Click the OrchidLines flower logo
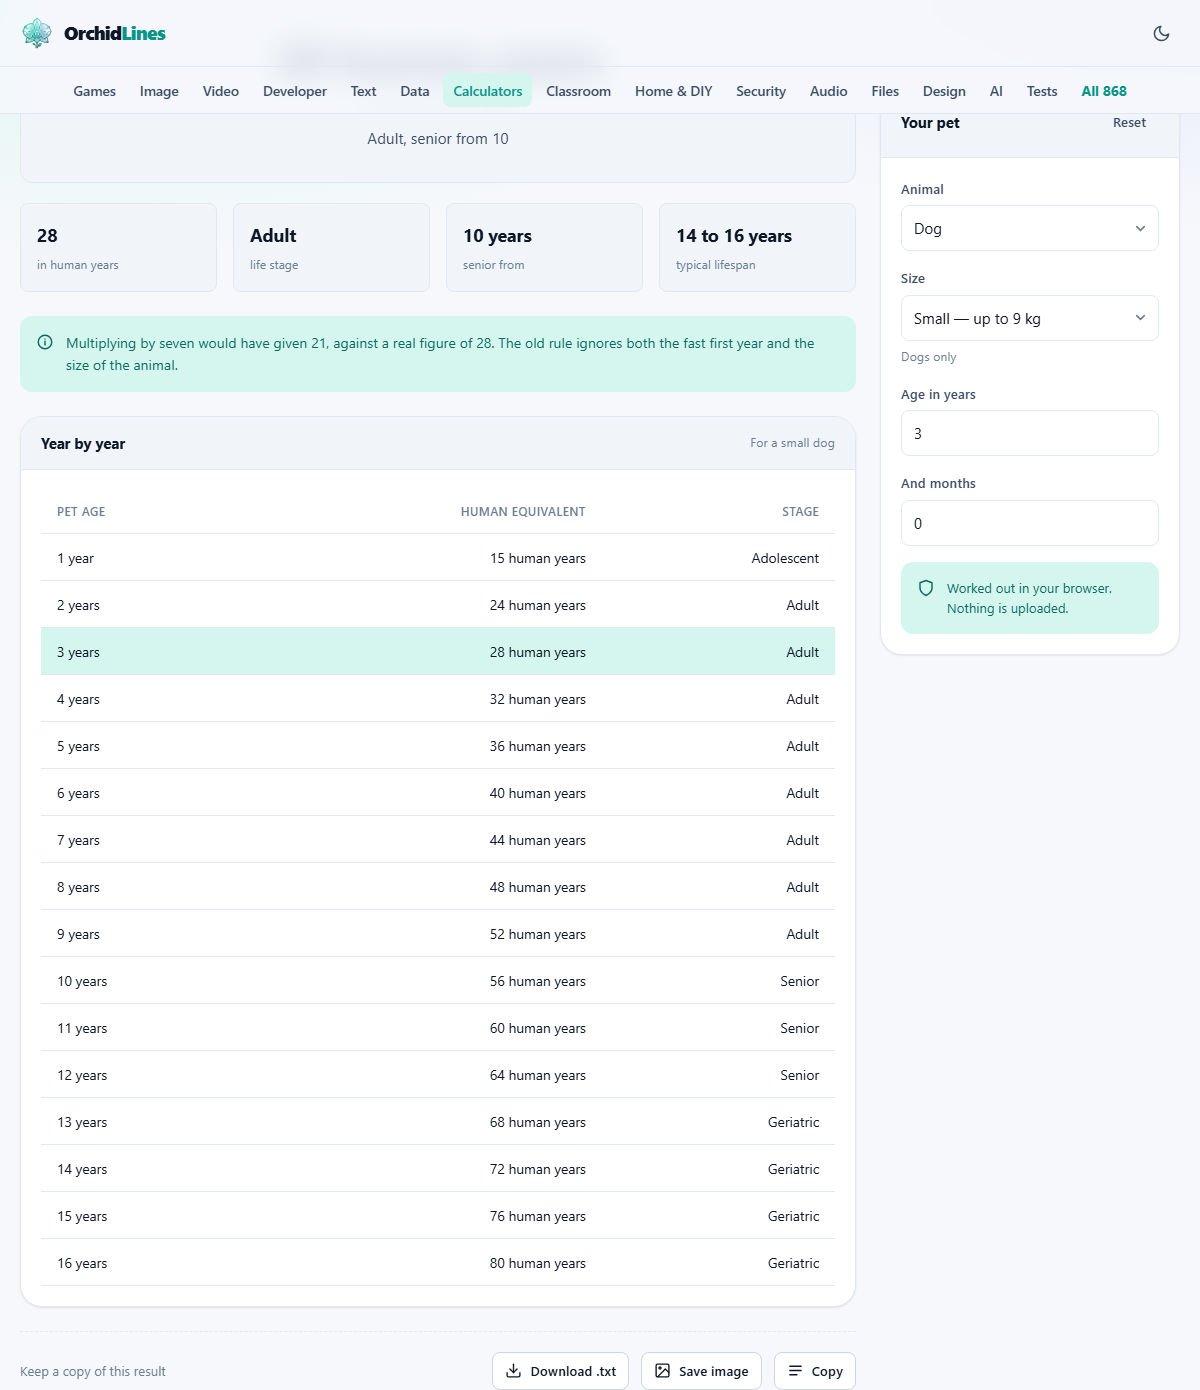 [x=37, y=33]
